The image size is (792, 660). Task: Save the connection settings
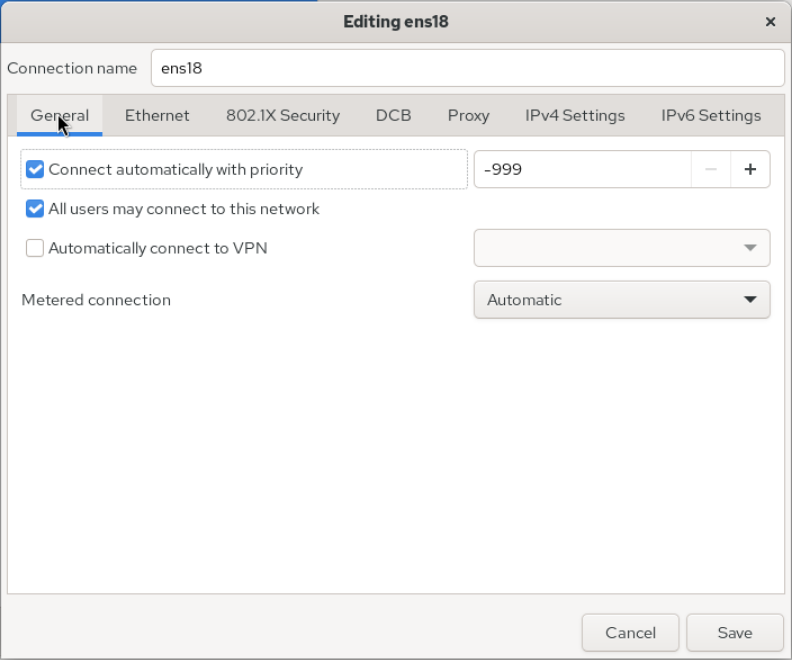tap(735, 633)
